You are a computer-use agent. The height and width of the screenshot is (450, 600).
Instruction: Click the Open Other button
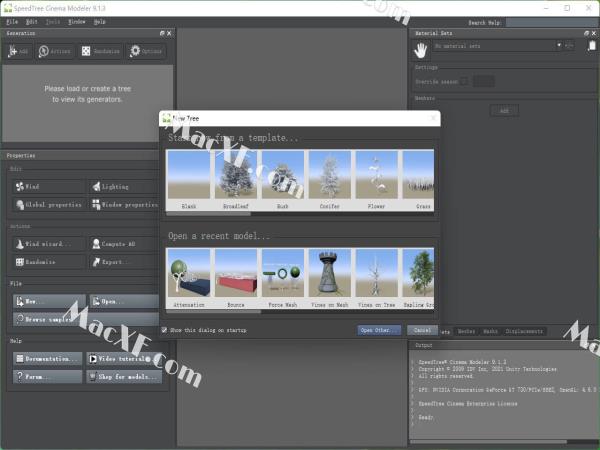pyautogui.click(x=379, y=330)
